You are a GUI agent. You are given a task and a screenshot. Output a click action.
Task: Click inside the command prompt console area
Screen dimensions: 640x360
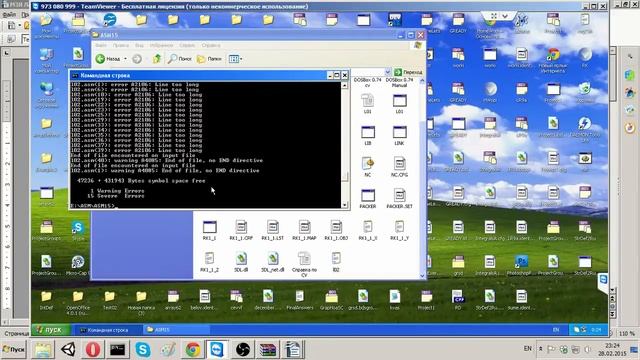click(x=206, y=144)
